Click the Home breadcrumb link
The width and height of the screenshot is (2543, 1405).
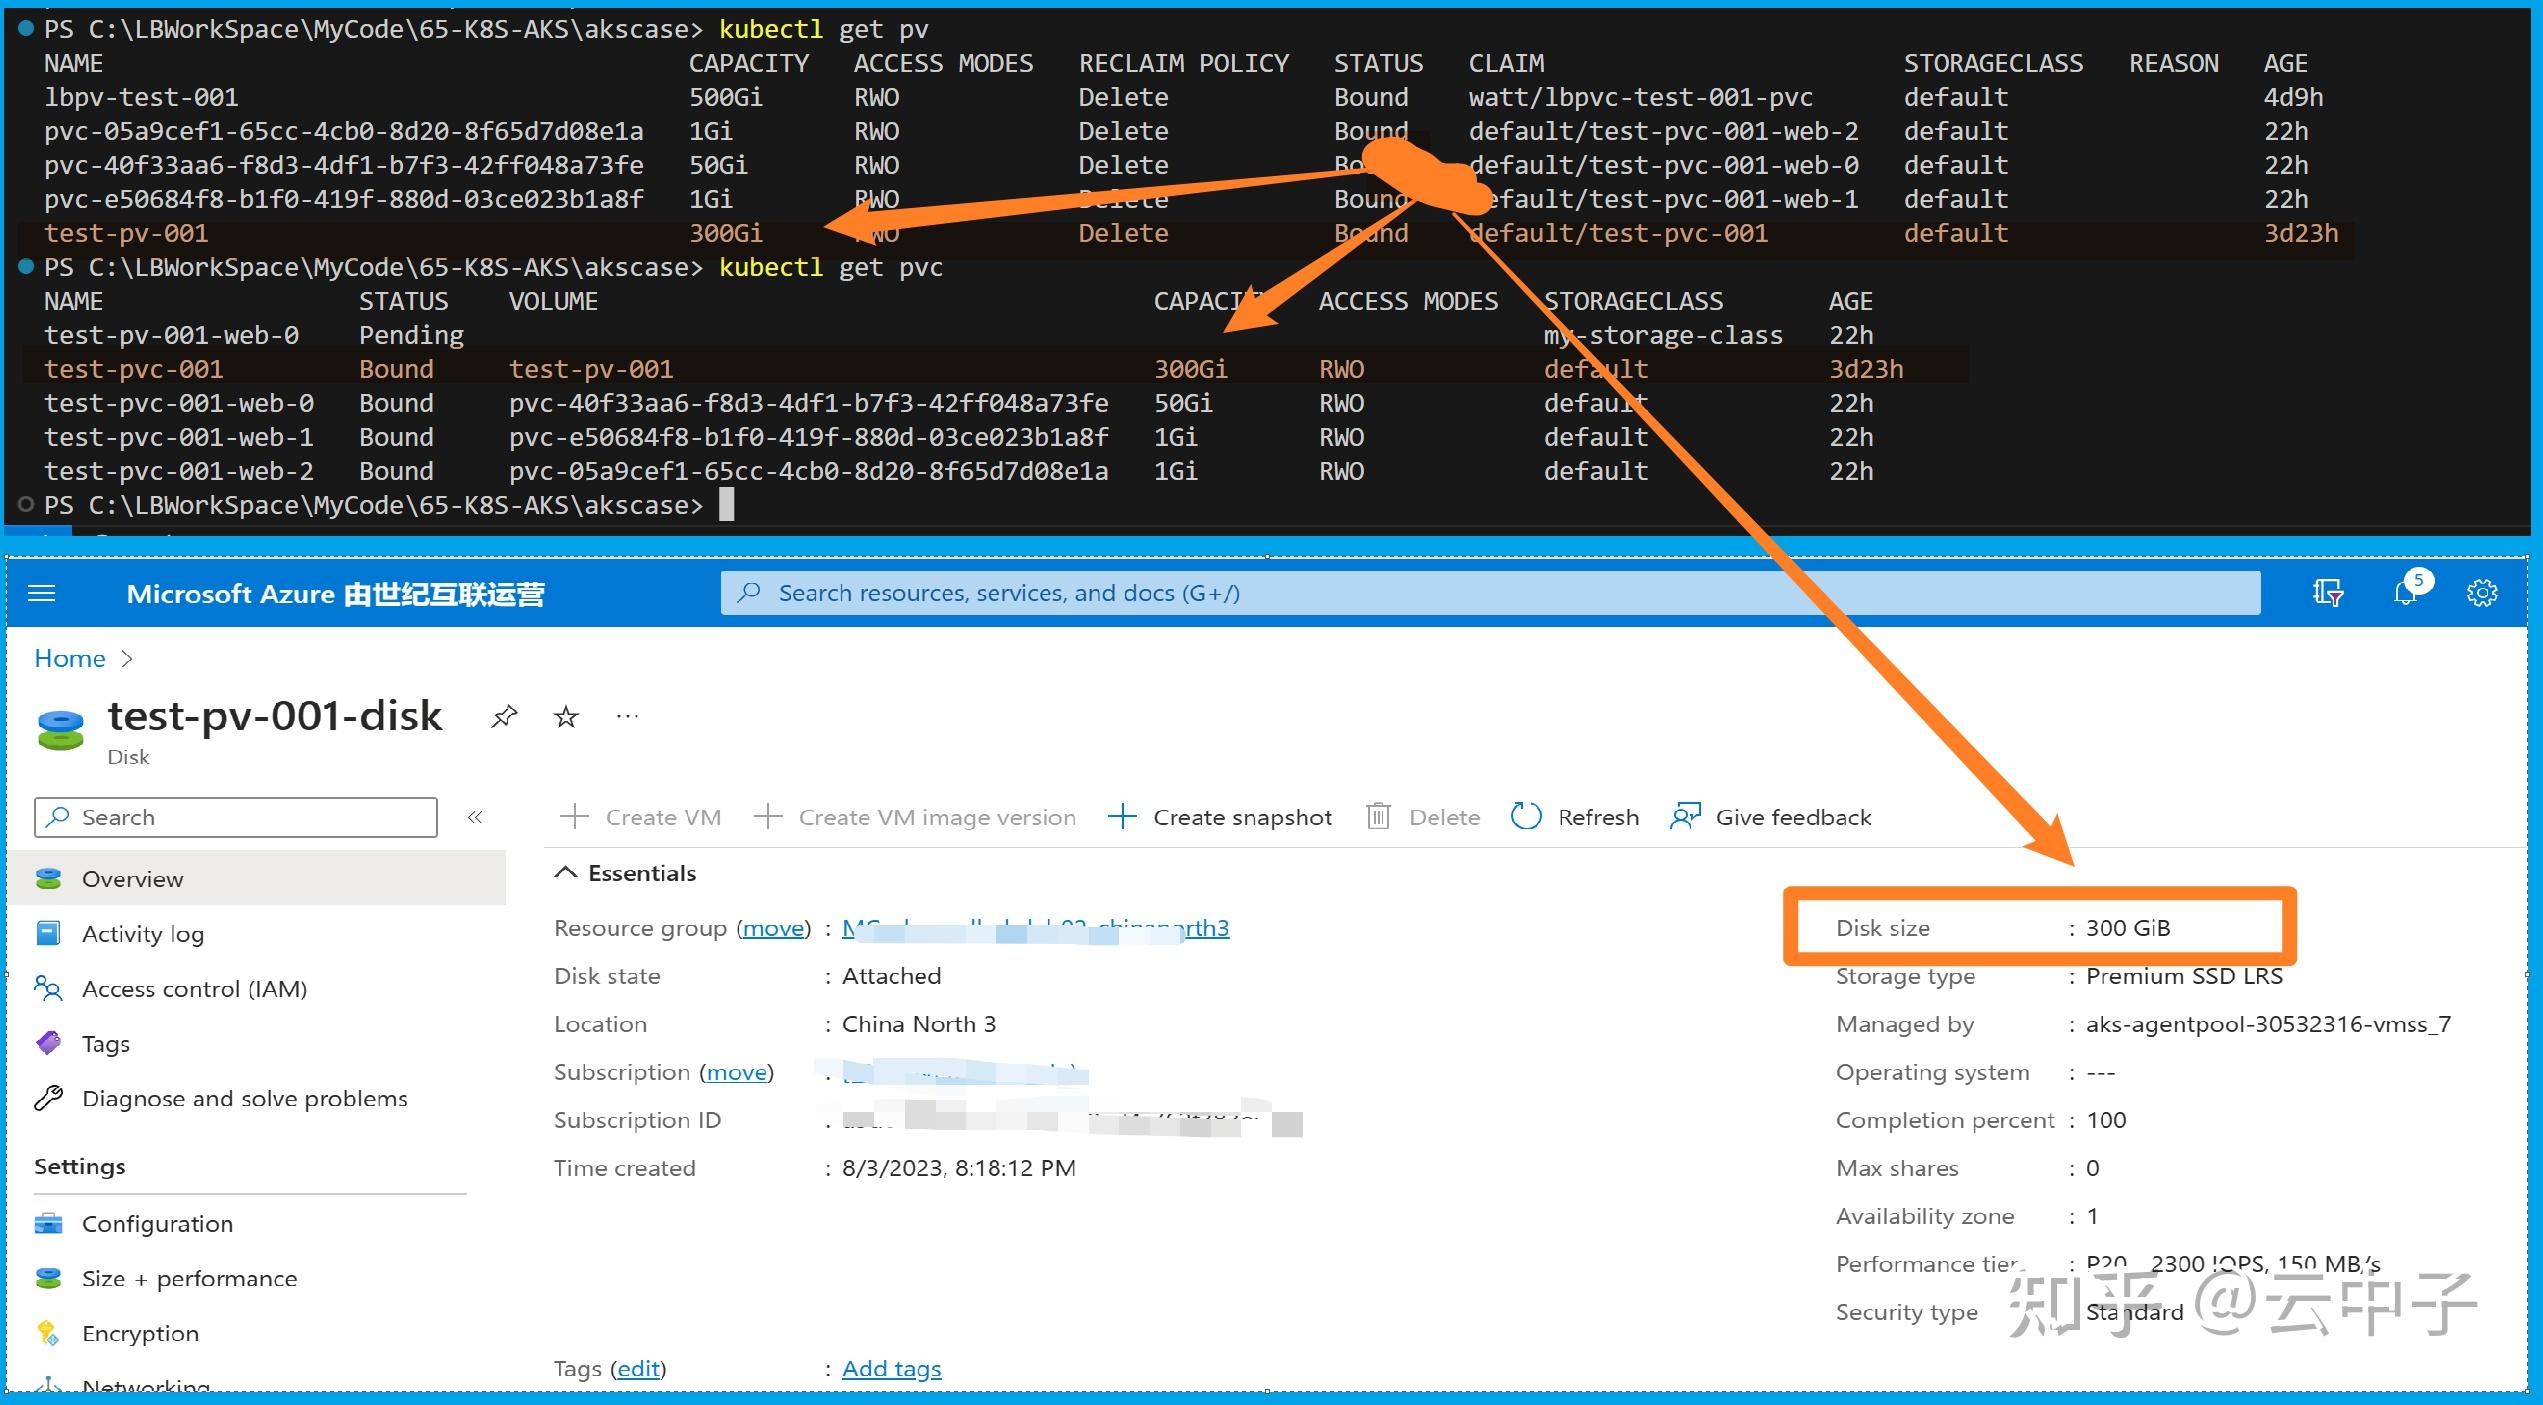click(69, 658)
